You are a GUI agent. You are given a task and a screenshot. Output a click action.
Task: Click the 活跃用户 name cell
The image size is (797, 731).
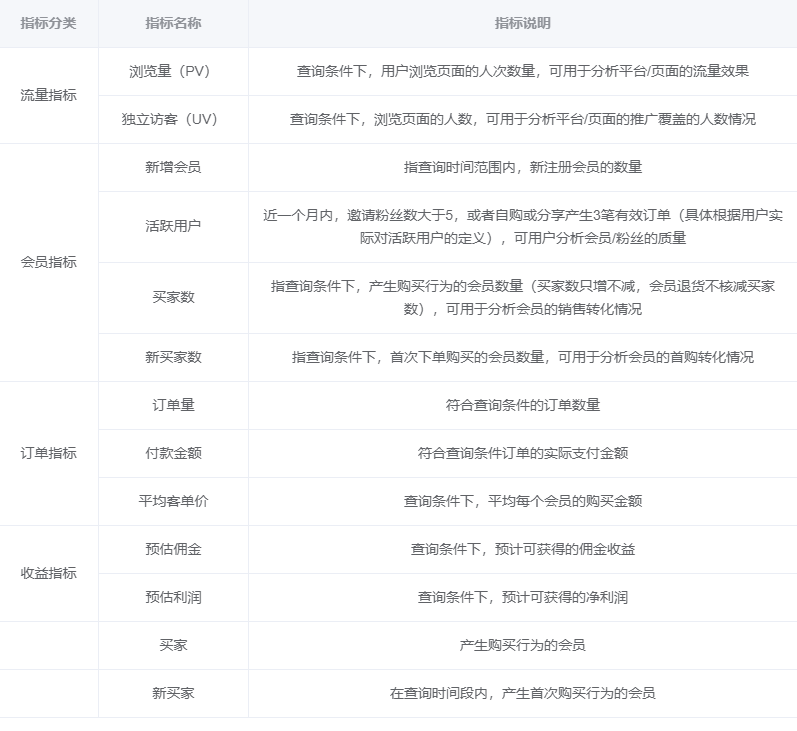pos(173,226)
